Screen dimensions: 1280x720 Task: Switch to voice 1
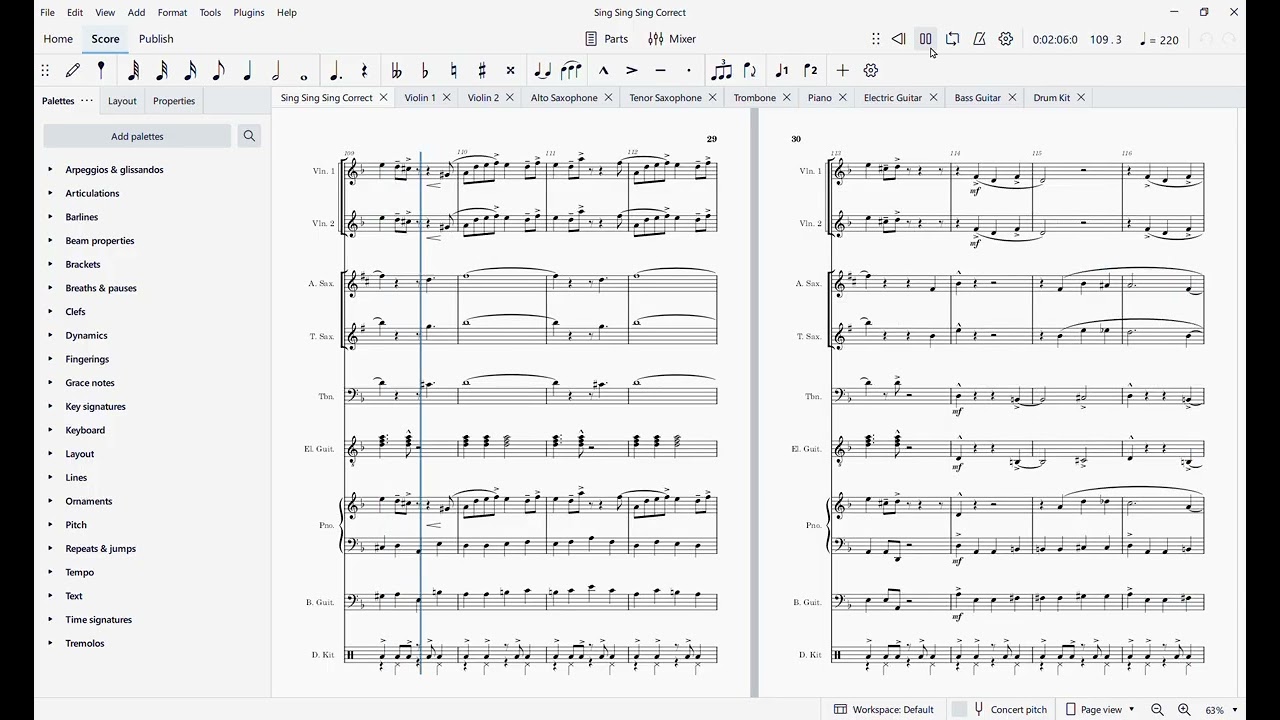pyautogui.click(x=782, y=71)
